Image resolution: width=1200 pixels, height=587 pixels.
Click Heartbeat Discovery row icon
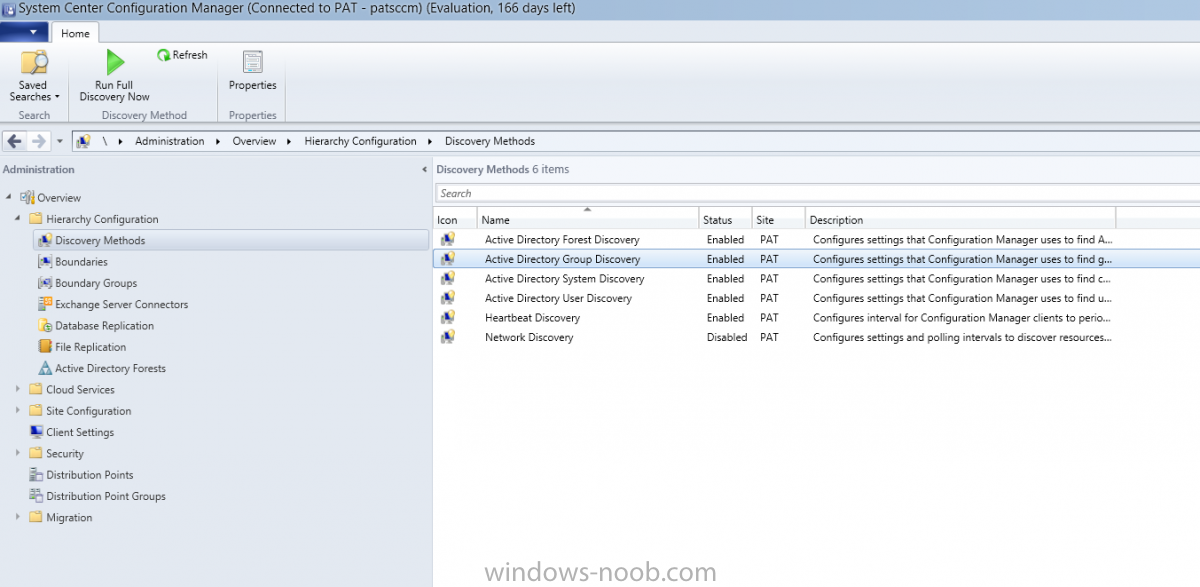(x=448, y=317)
